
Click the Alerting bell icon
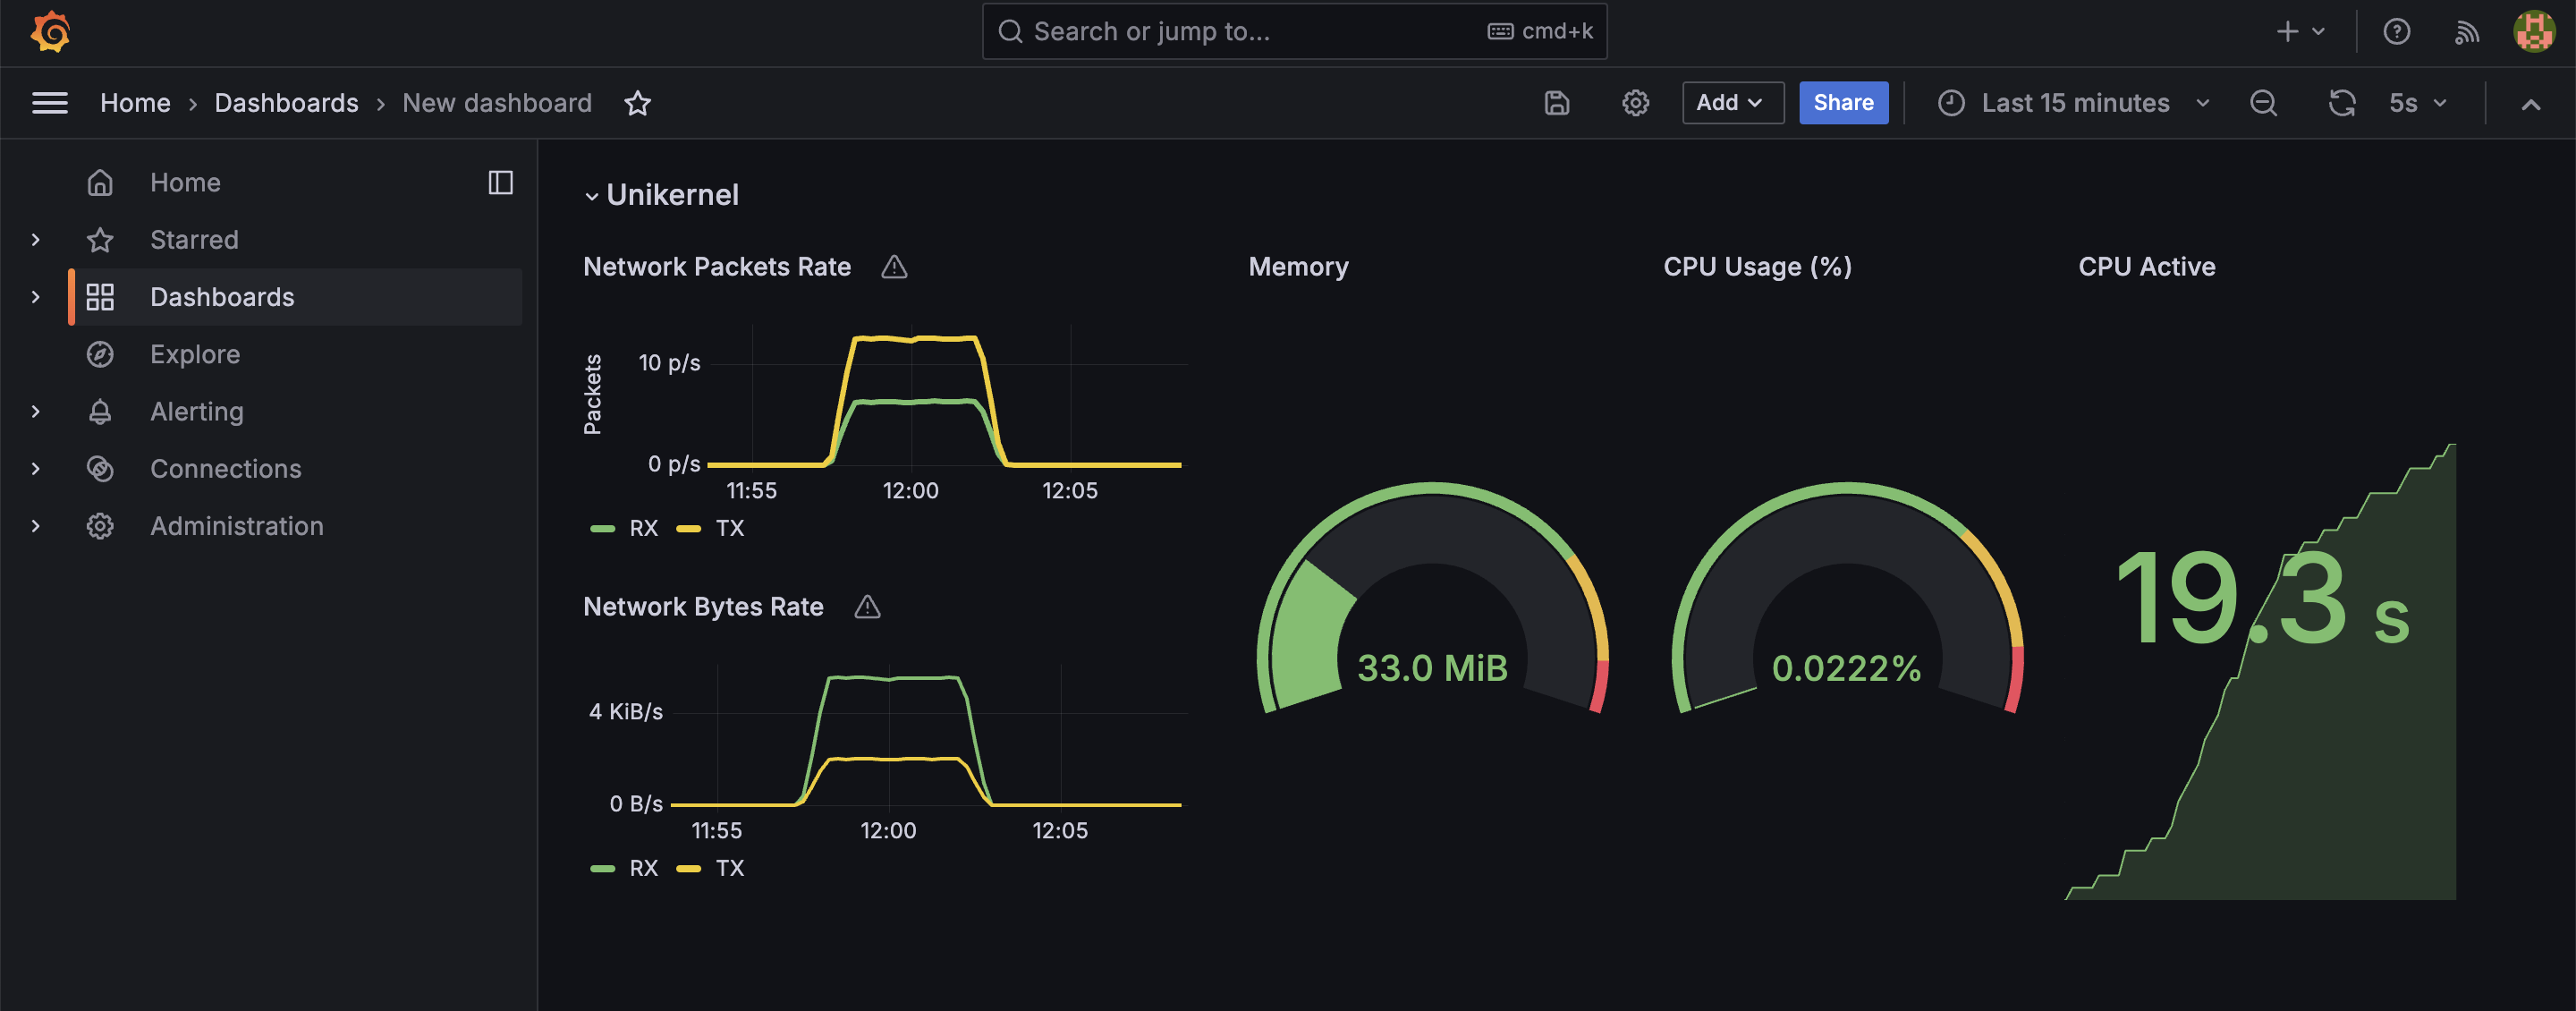pos(100,411)
